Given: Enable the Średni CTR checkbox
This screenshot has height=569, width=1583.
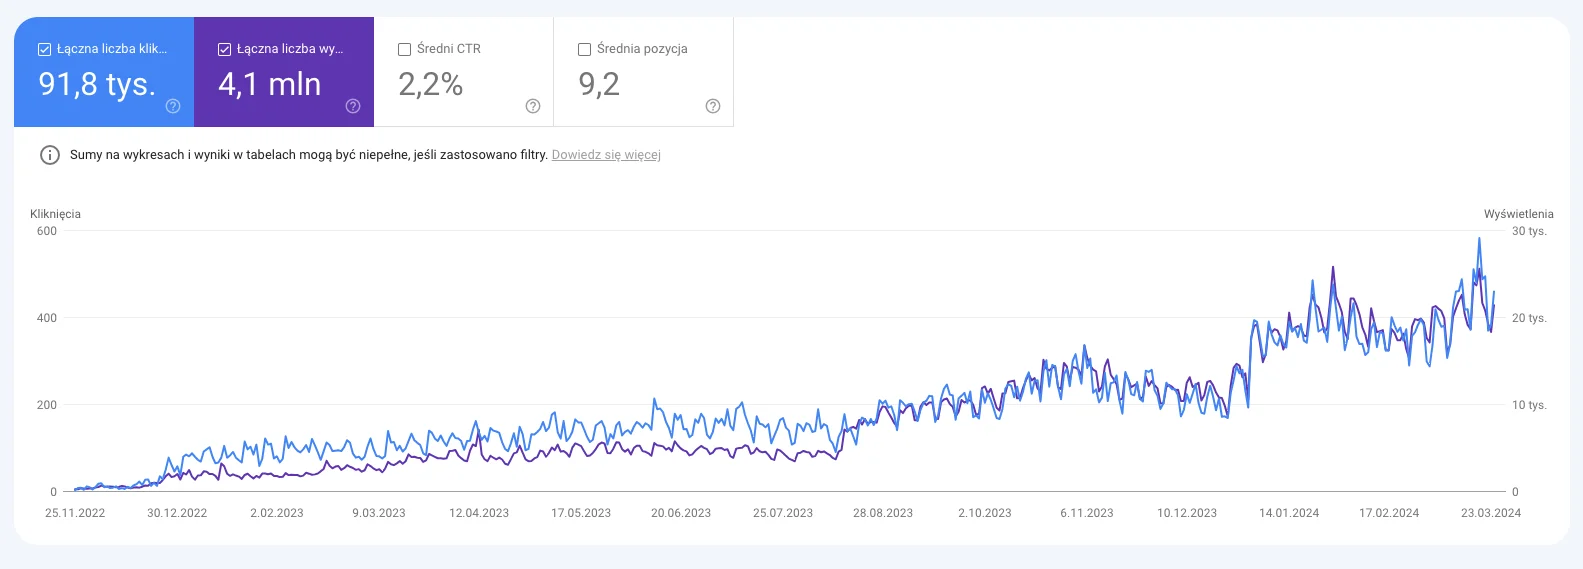Looking at the screenshot, I should click(x=405, y=49).
